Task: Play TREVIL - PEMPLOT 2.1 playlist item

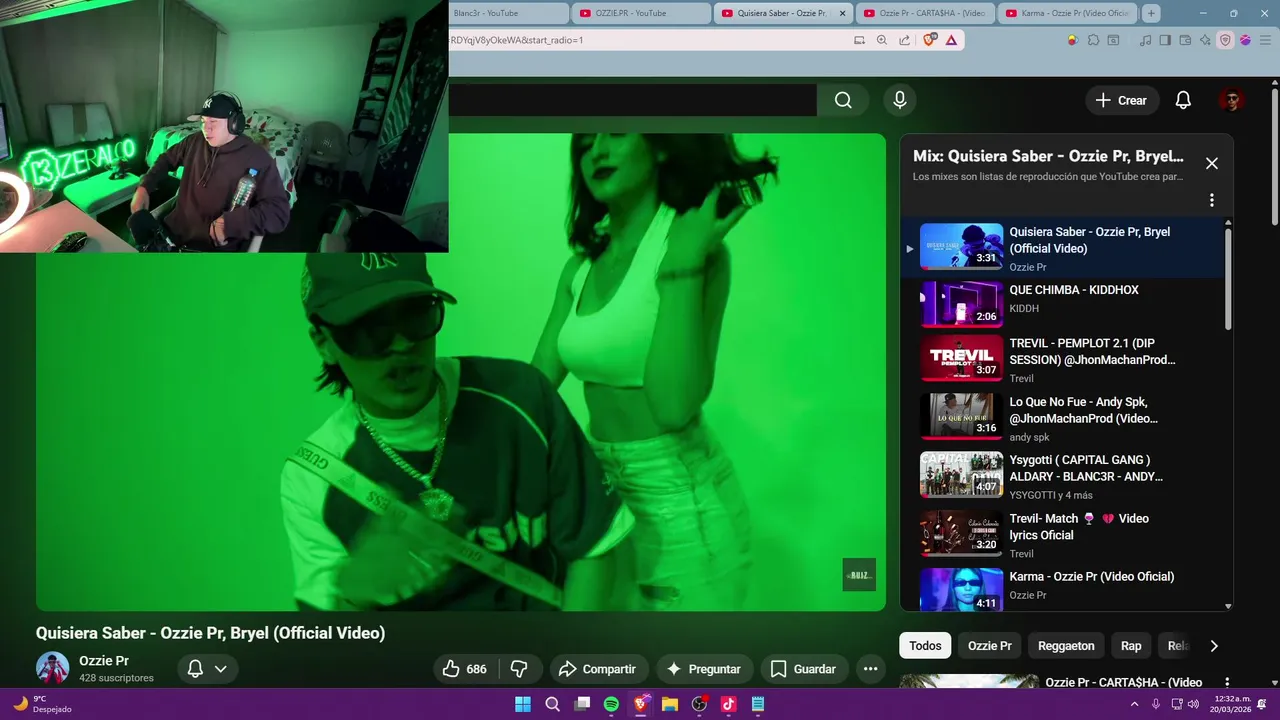Action: (1062, 358)
